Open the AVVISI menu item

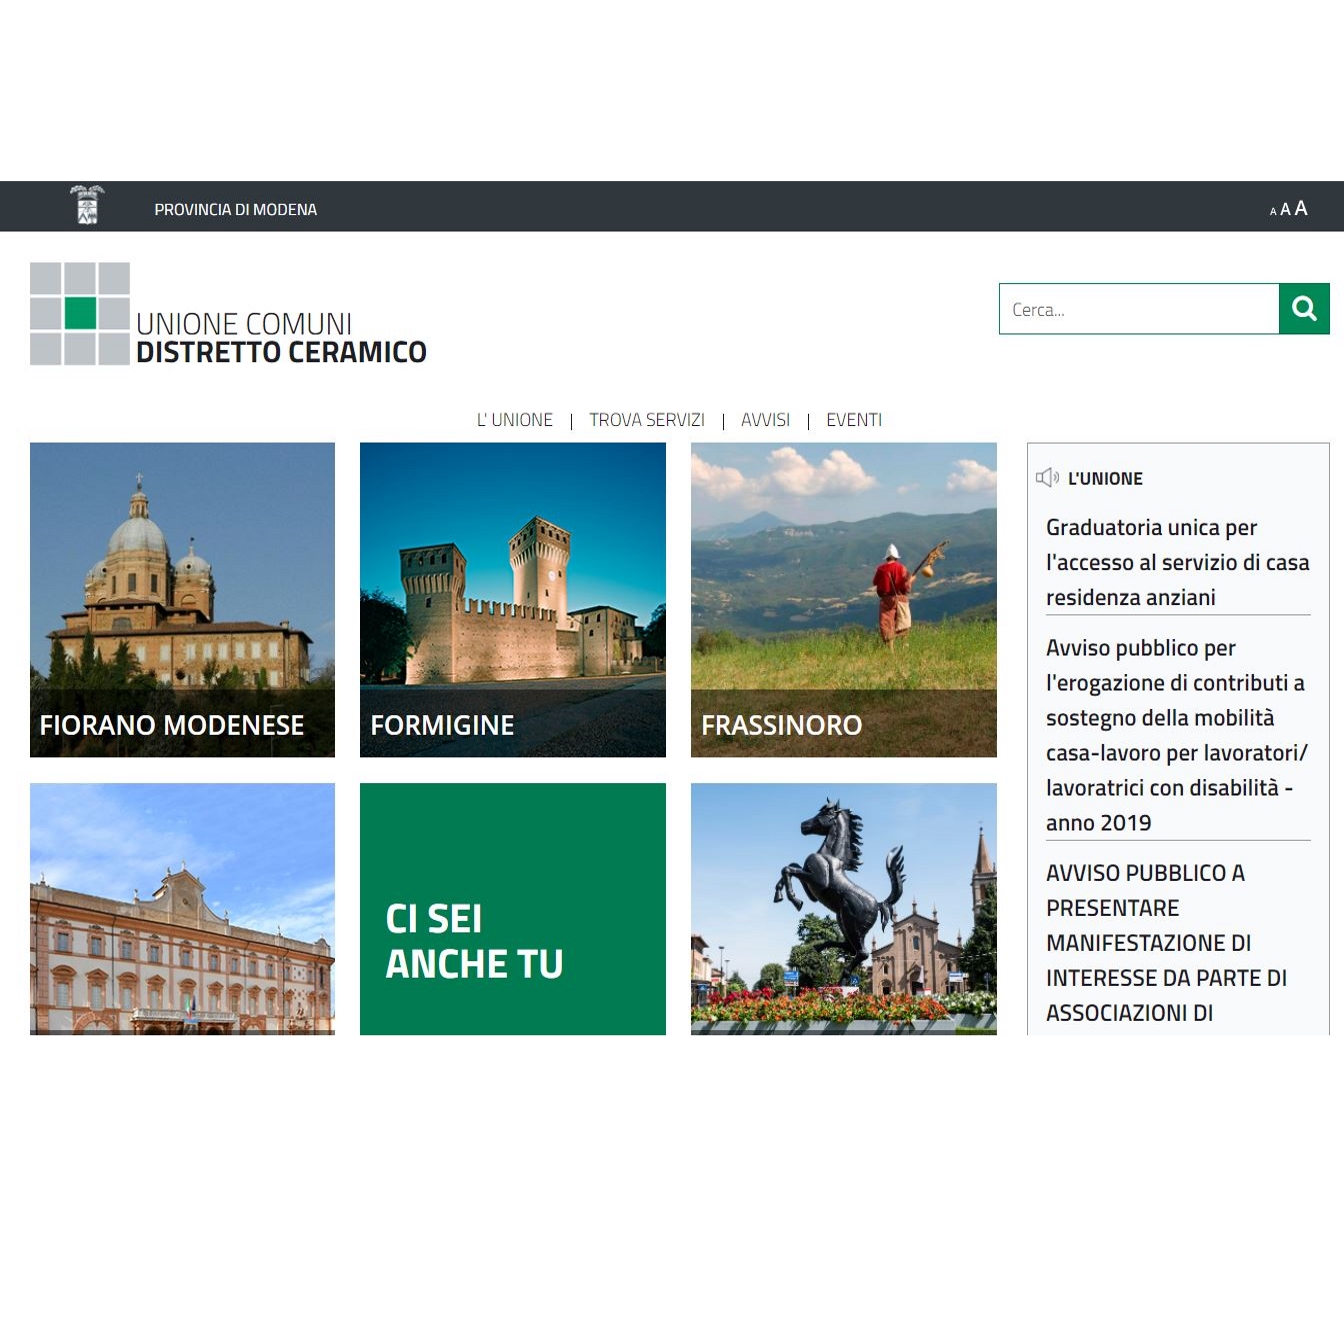(x=765, y=420)
